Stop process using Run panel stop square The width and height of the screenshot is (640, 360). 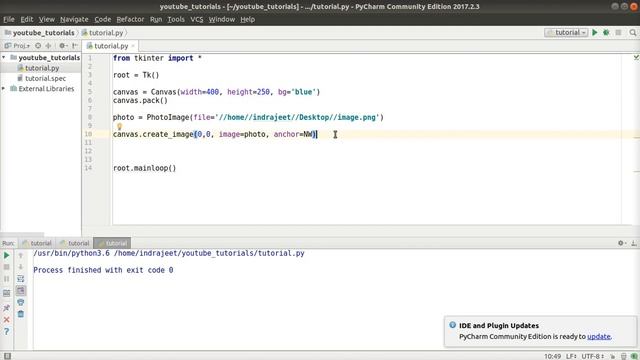click(7, 267)
